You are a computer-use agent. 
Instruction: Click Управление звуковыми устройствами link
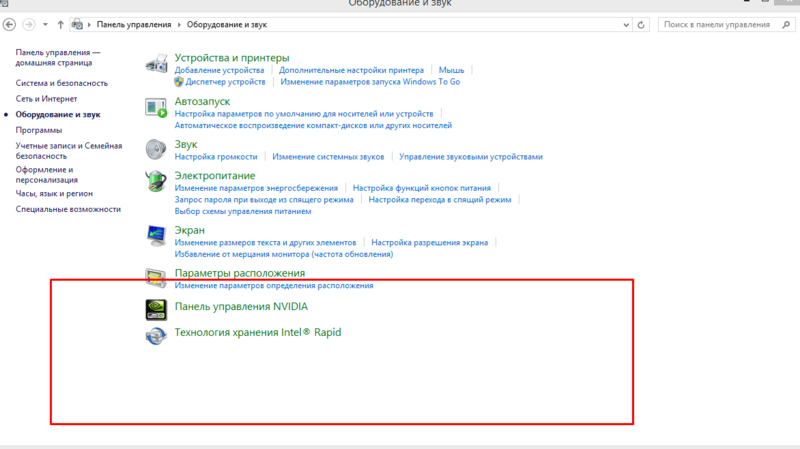pyautogui.click(x=470, y=157)
